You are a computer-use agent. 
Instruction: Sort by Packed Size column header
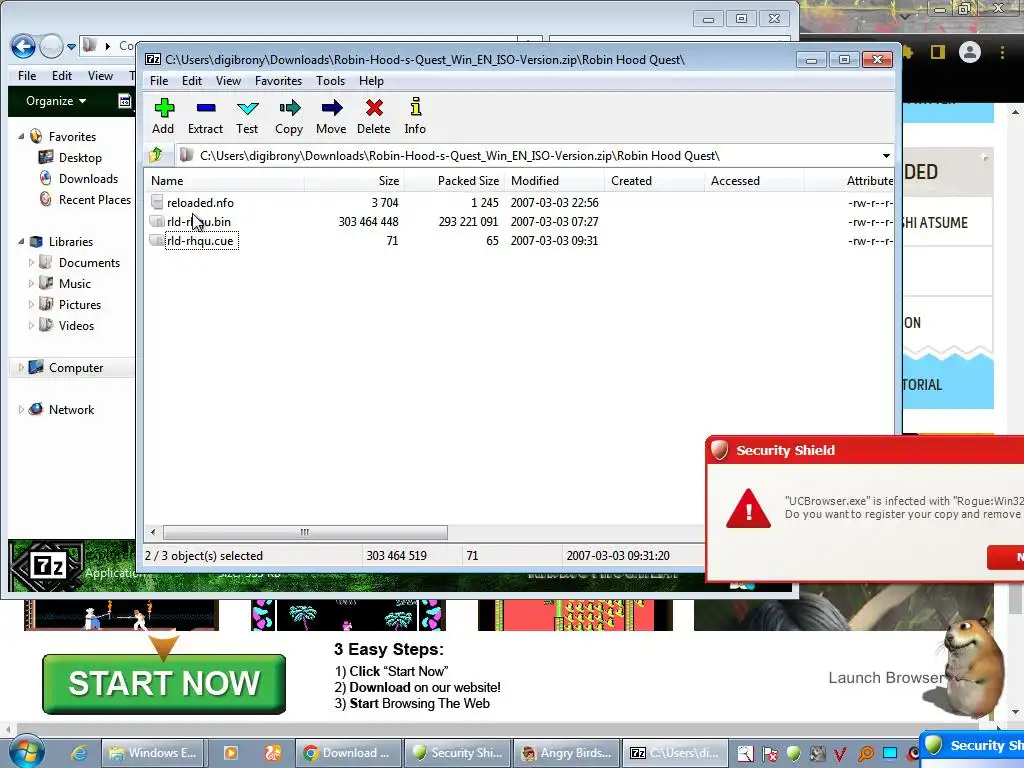454,181
